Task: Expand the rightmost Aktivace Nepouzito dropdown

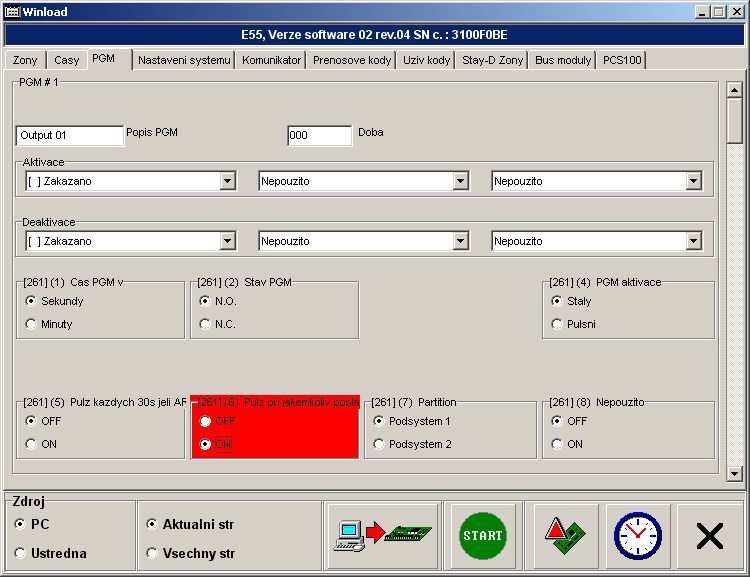Action: coord(693,181)
